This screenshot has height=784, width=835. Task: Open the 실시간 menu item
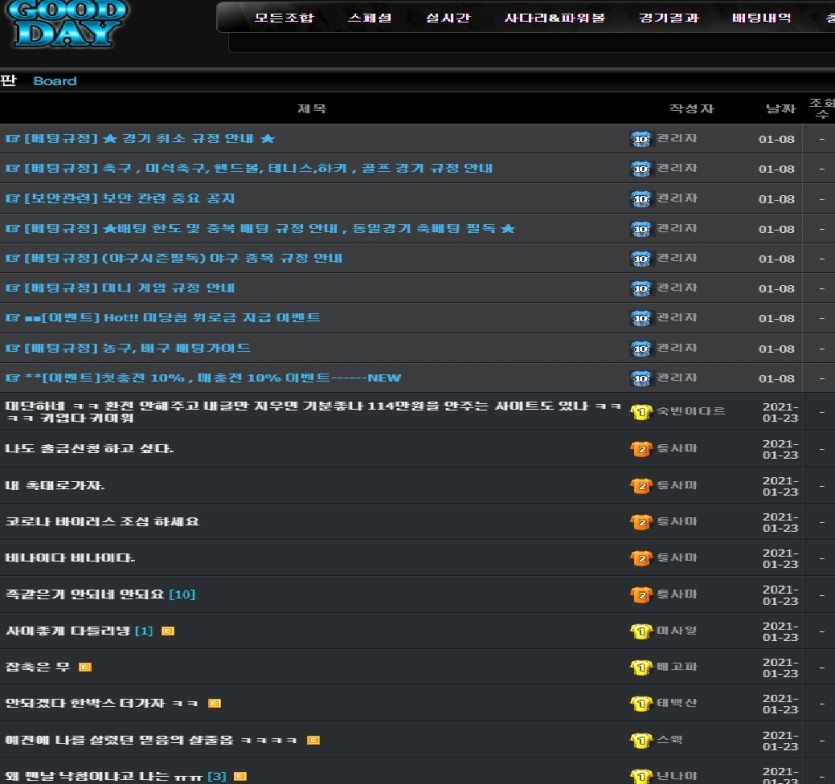tap(448, 18)
